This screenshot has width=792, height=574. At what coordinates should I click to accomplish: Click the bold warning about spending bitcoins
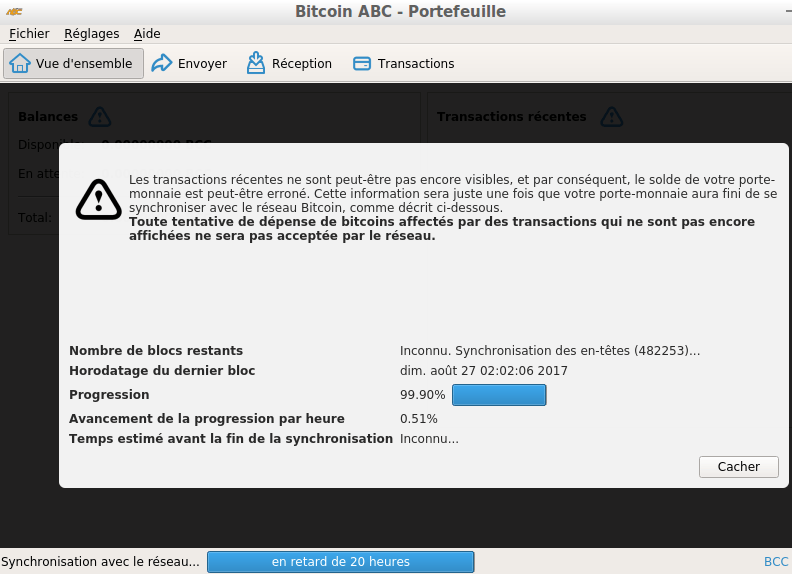click(x=442, y=229)
